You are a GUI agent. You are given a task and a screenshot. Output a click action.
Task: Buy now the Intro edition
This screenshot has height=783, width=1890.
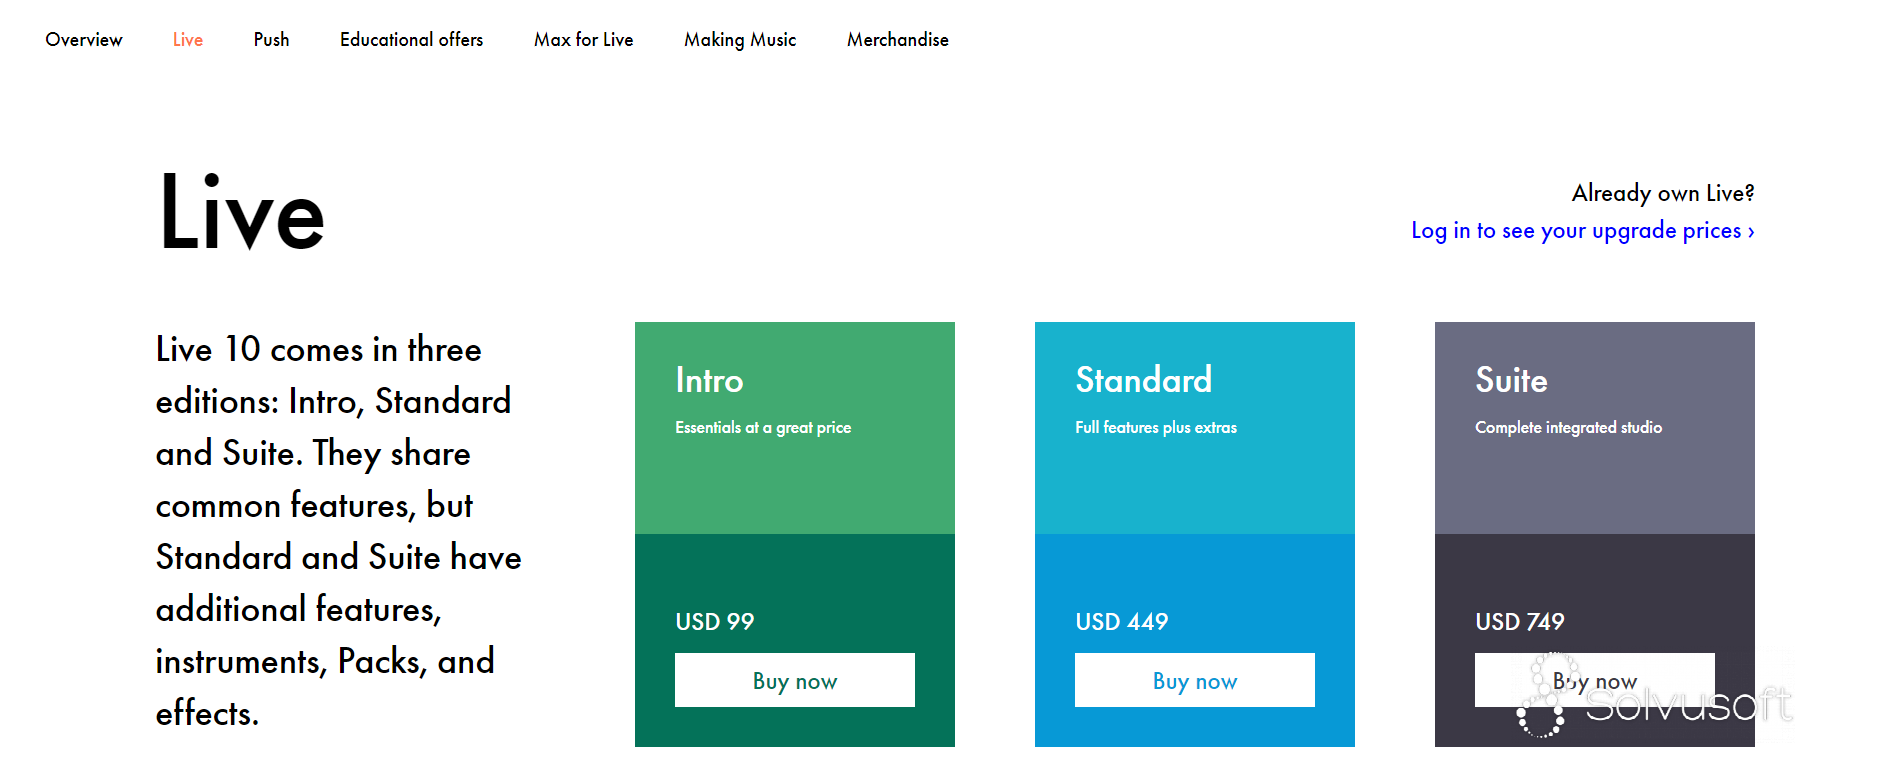point(795,680)
